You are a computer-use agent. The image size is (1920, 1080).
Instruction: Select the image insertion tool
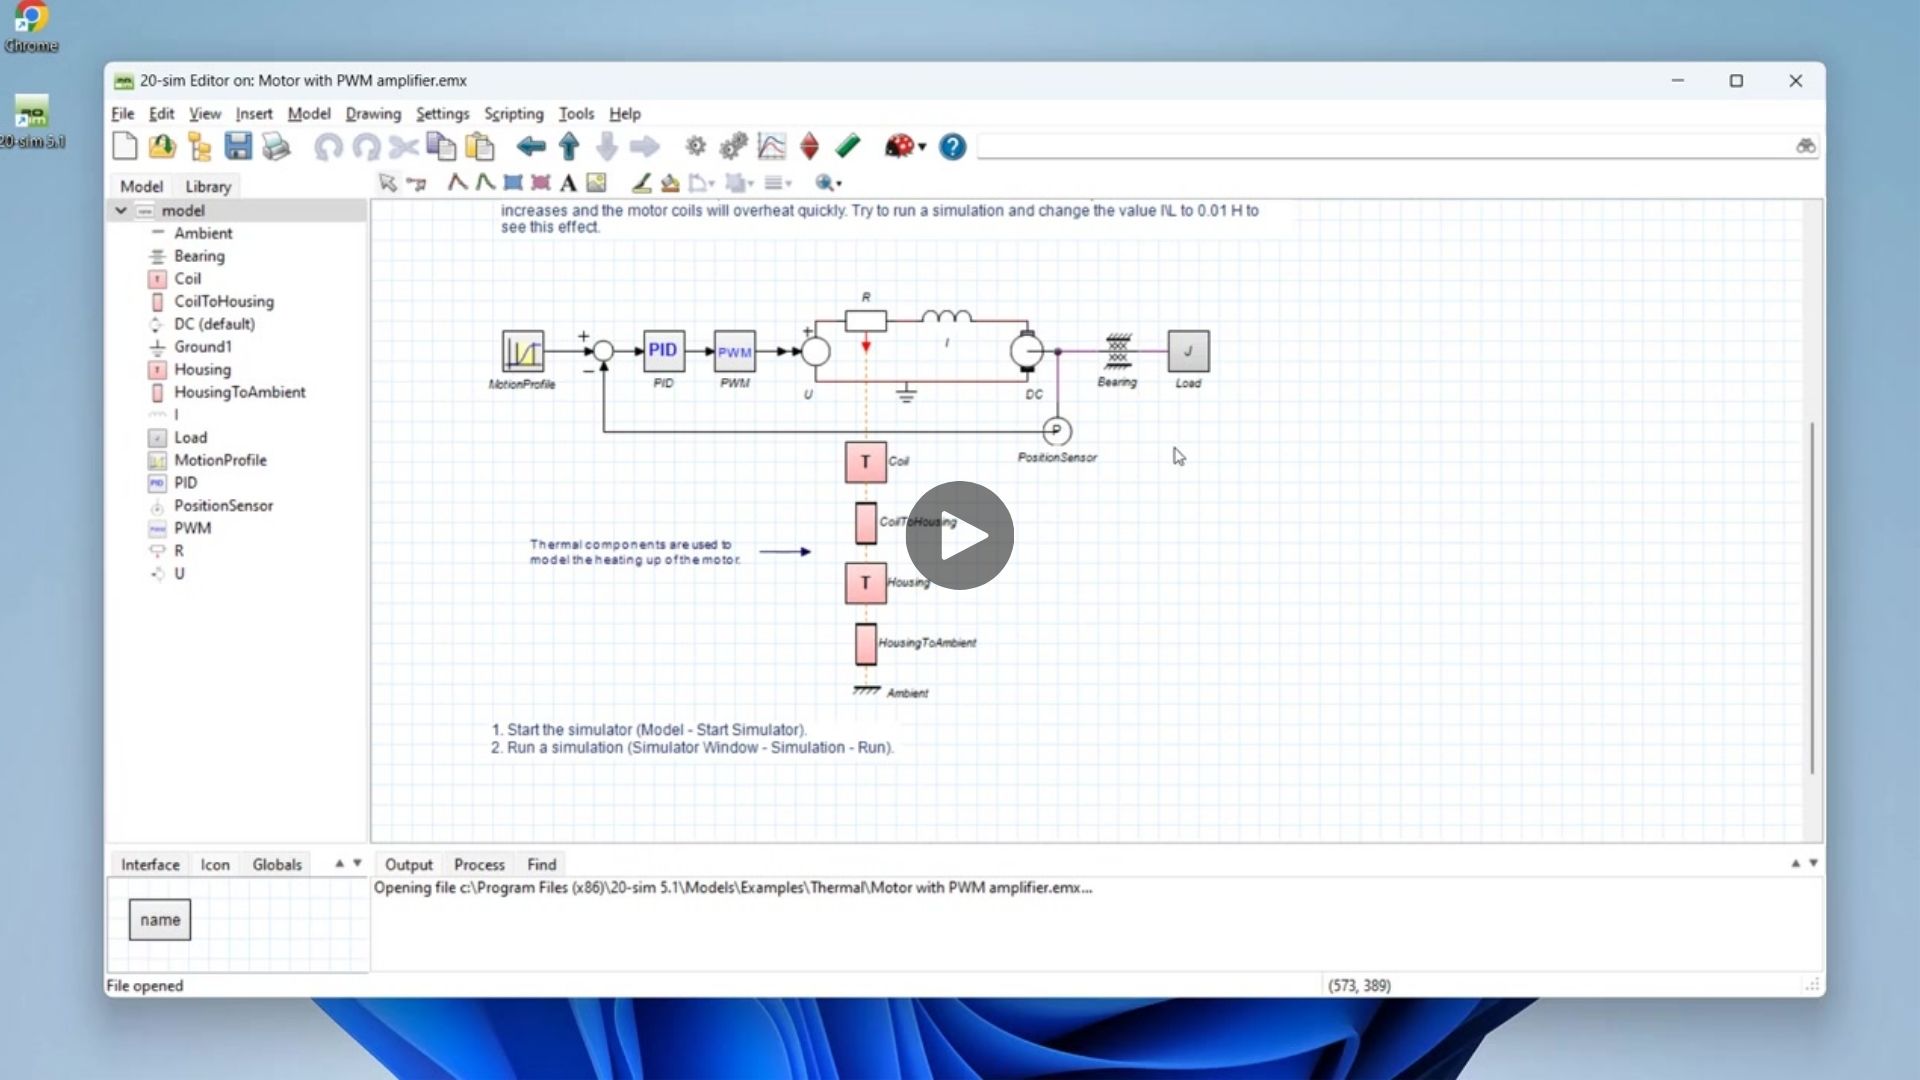tap(596, 183)
